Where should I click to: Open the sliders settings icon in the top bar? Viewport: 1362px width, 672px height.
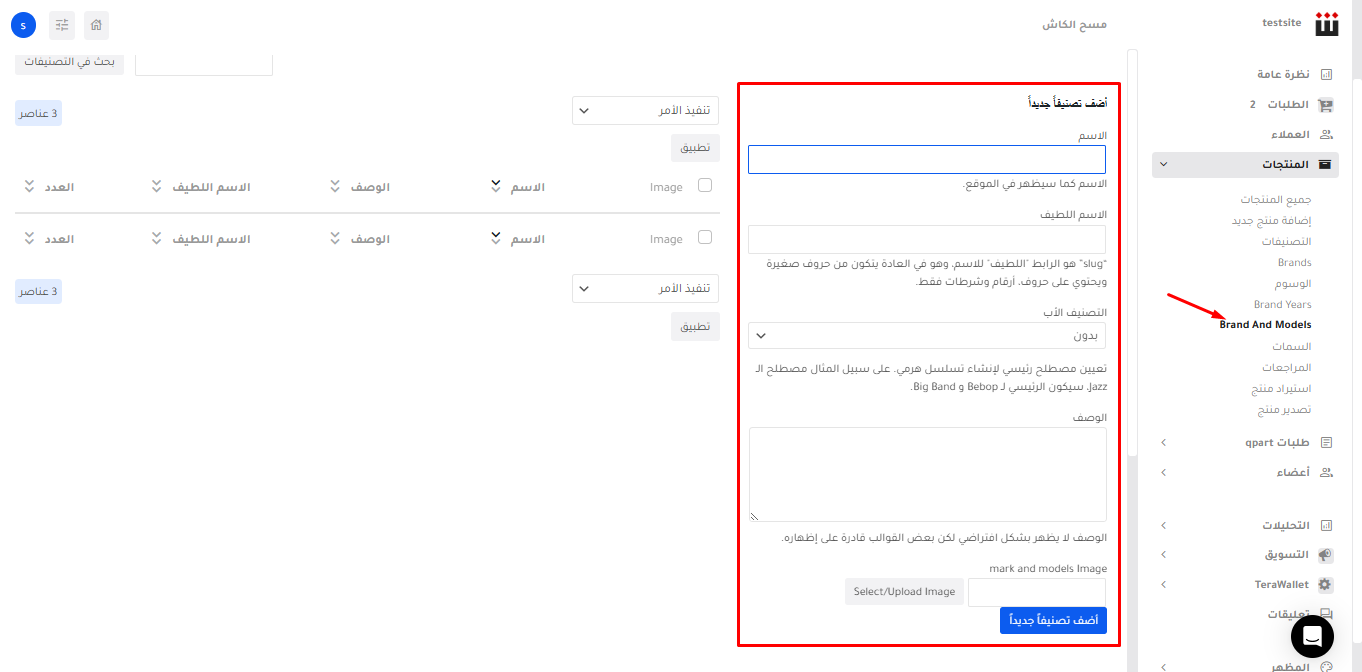coord(62,25)
